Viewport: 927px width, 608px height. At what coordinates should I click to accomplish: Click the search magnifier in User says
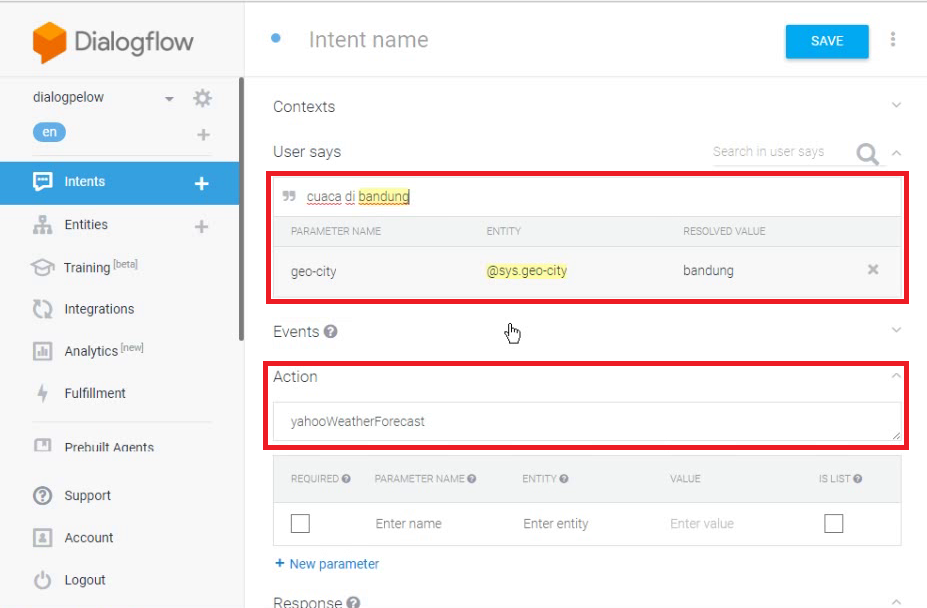coord(867,153)
